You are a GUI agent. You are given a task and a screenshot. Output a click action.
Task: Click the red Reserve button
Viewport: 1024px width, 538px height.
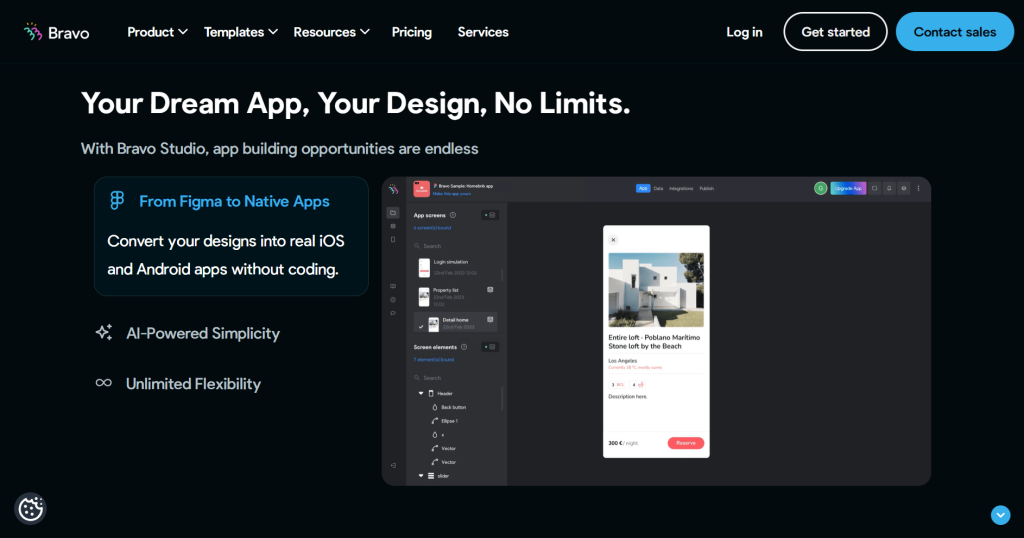click(686, 443)
